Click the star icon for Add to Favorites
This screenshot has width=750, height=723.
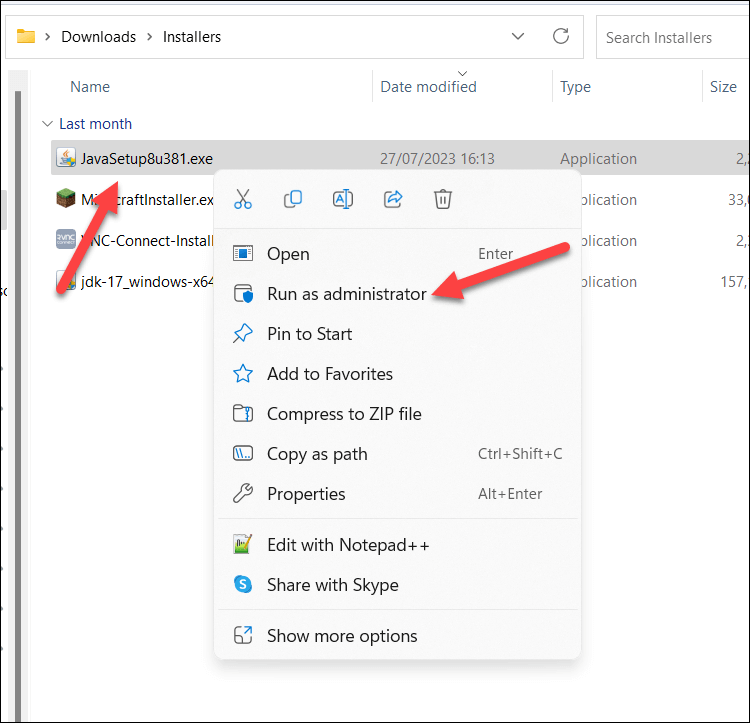point(243,373)
